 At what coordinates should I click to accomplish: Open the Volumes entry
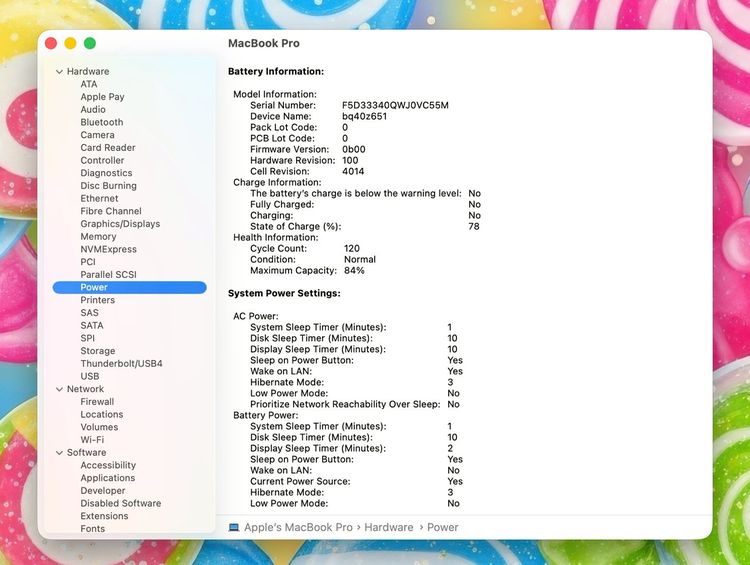(x=99, y=427)
